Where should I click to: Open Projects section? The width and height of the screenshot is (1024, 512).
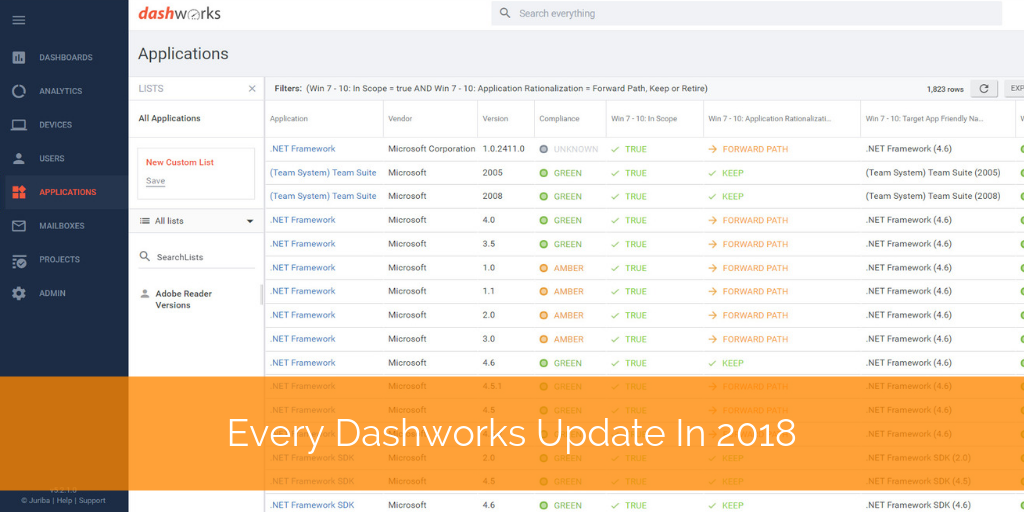[x=59, y=259]
